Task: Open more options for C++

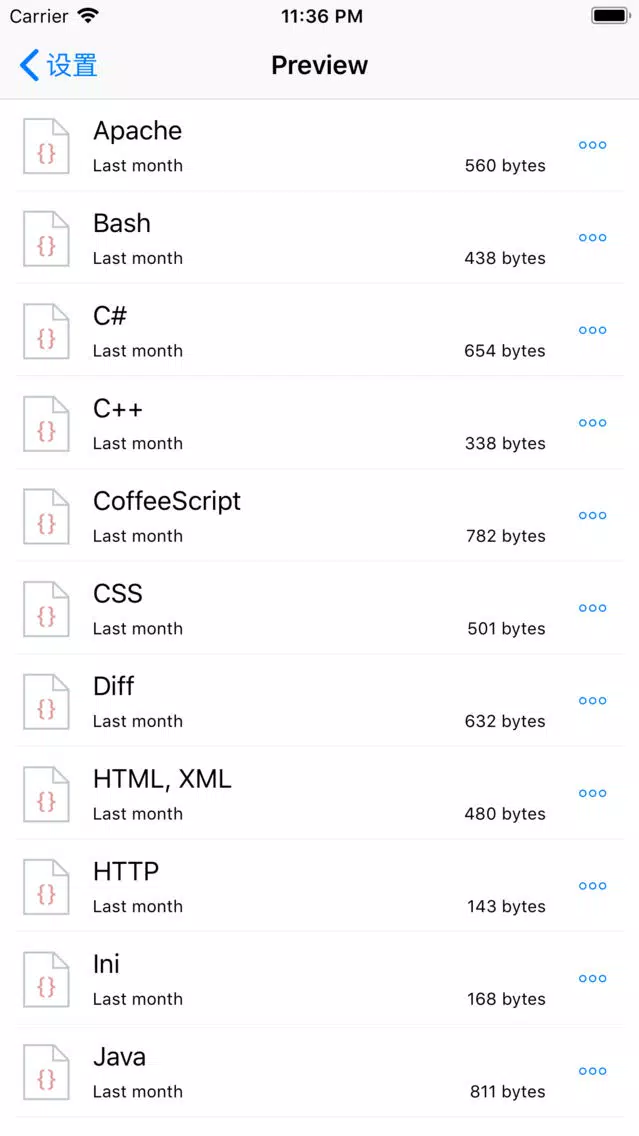Action: click(592, 423)
